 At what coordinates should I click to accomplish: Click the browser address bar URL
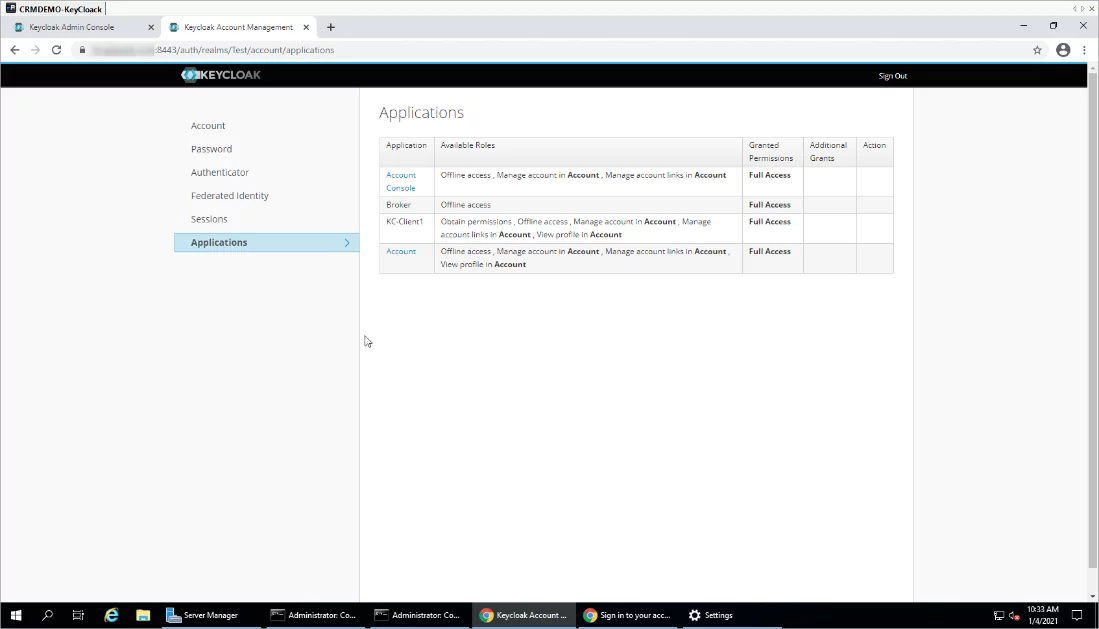pyautogui.click(x=244, y=50)
